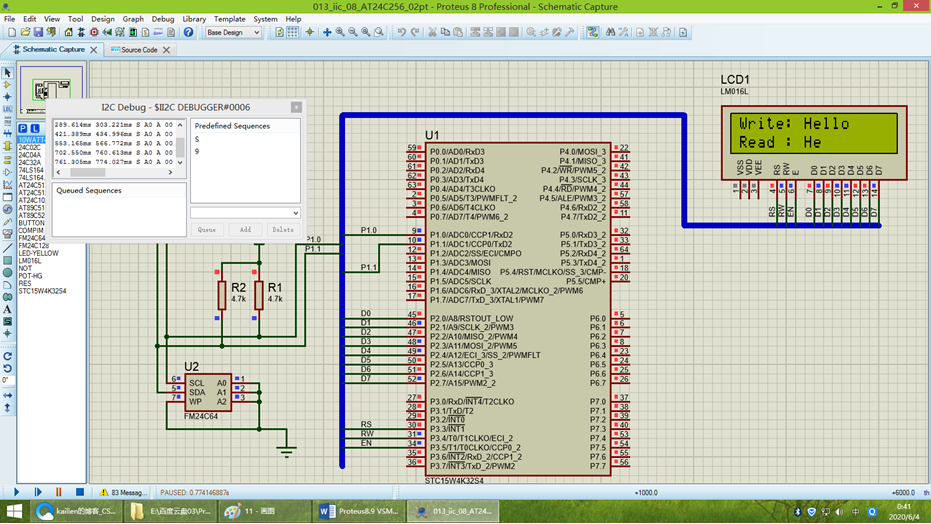Click the Delete button in I2C Debug

coord(283,230)
